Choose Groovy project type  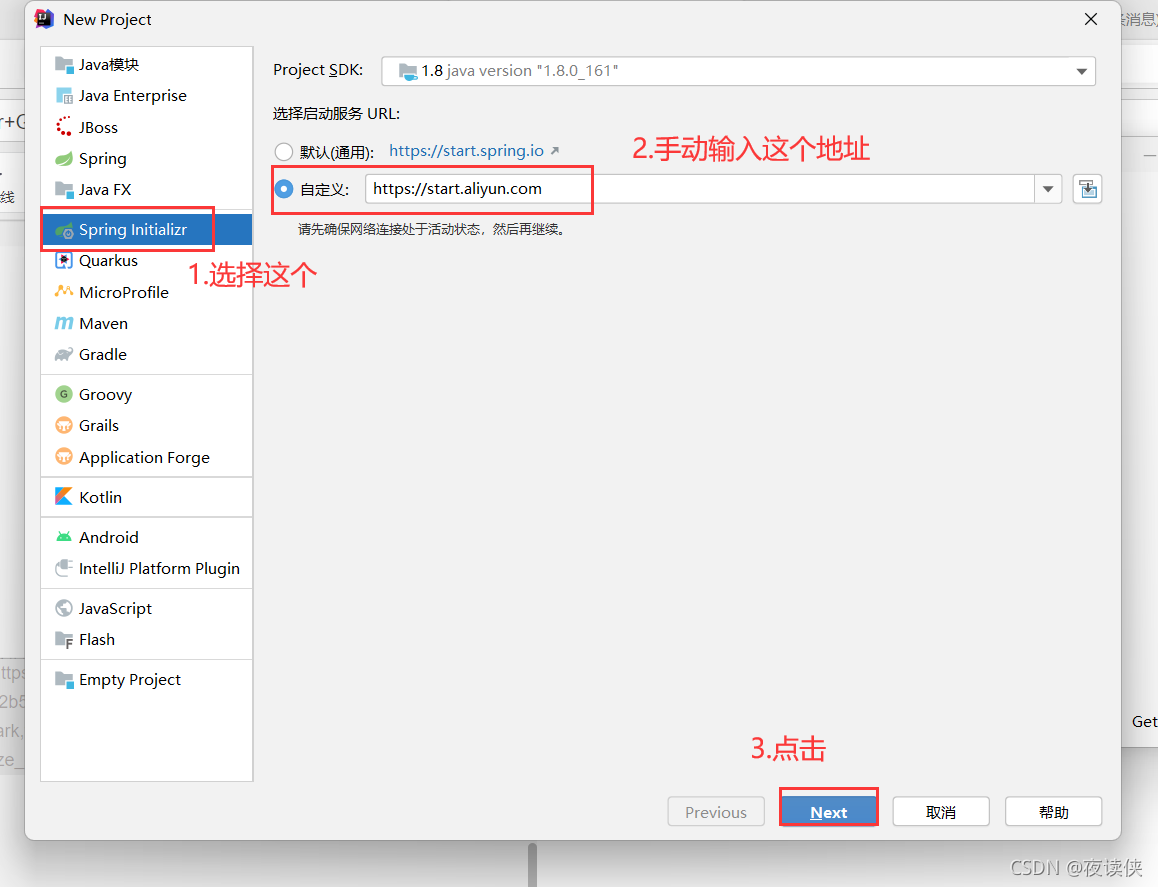pos(147,394)
